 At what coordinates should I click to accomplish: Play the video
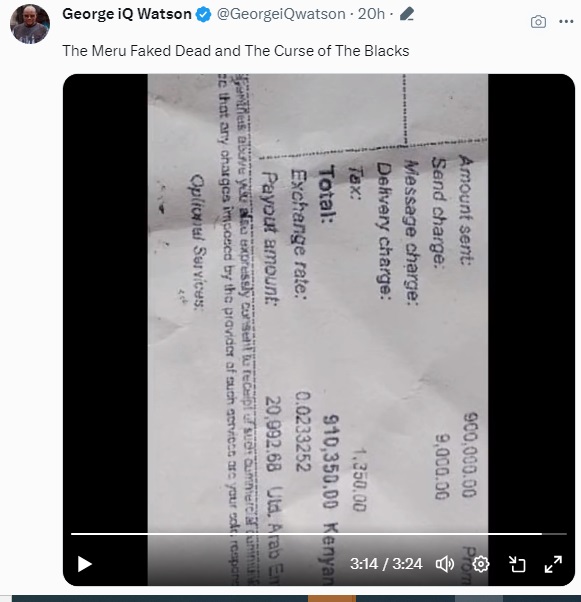[84, 564]
